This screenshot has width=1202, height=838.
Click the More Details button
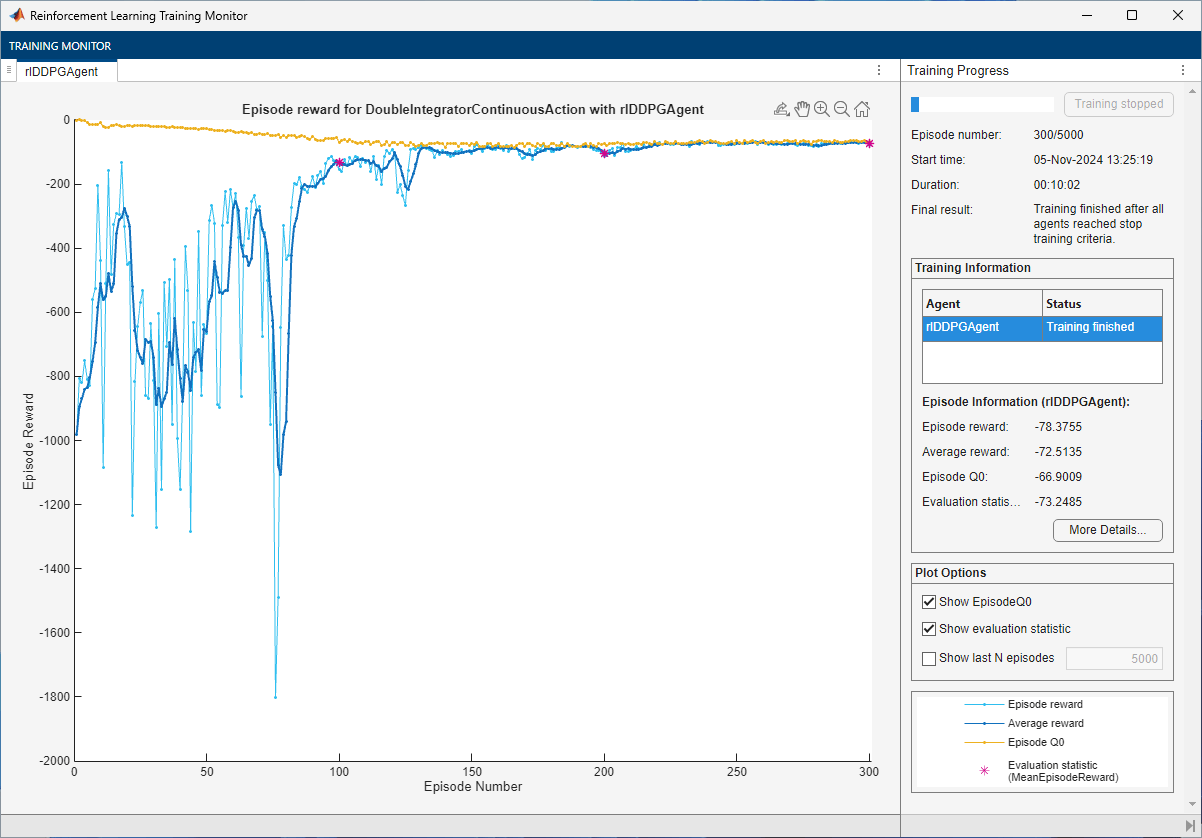click(x=1107, y=530)
